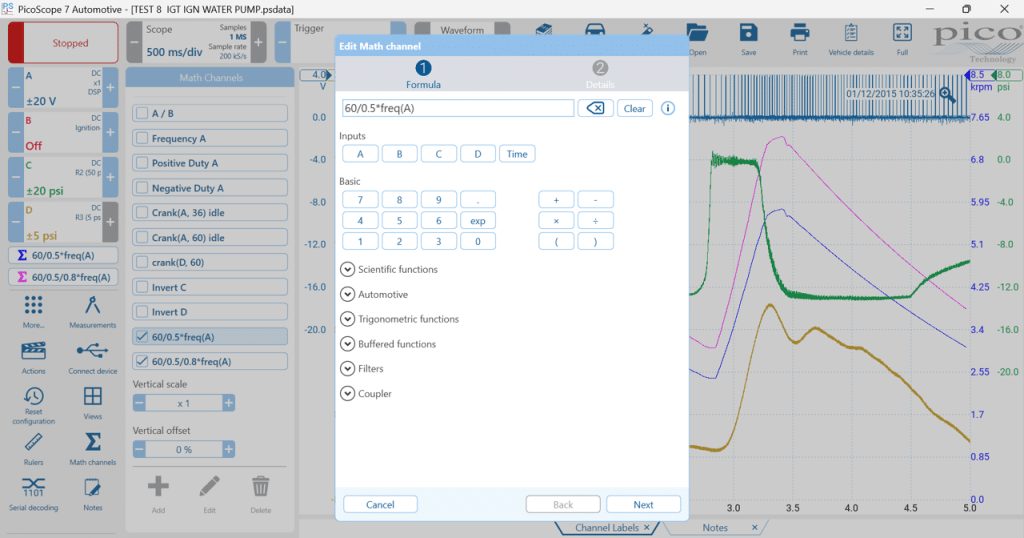Expand the Coupler section
Viewport: 1024px width, 538px height.
tap(347, 393)
